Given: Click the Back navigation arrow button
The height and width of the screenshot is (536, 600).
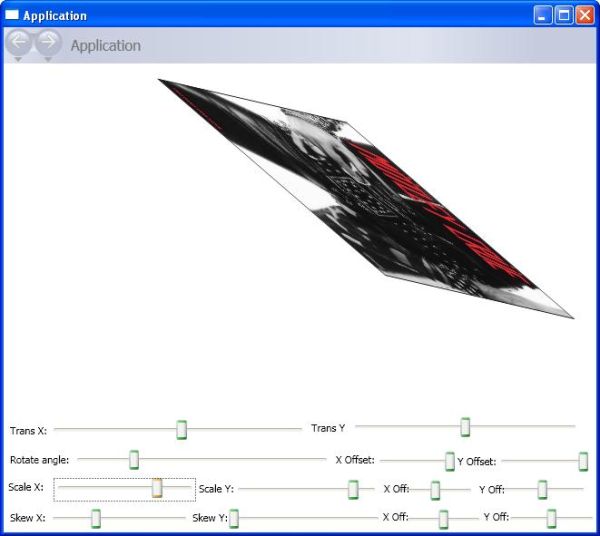Looking at the screenshot, I should click(x=17, y=42).
